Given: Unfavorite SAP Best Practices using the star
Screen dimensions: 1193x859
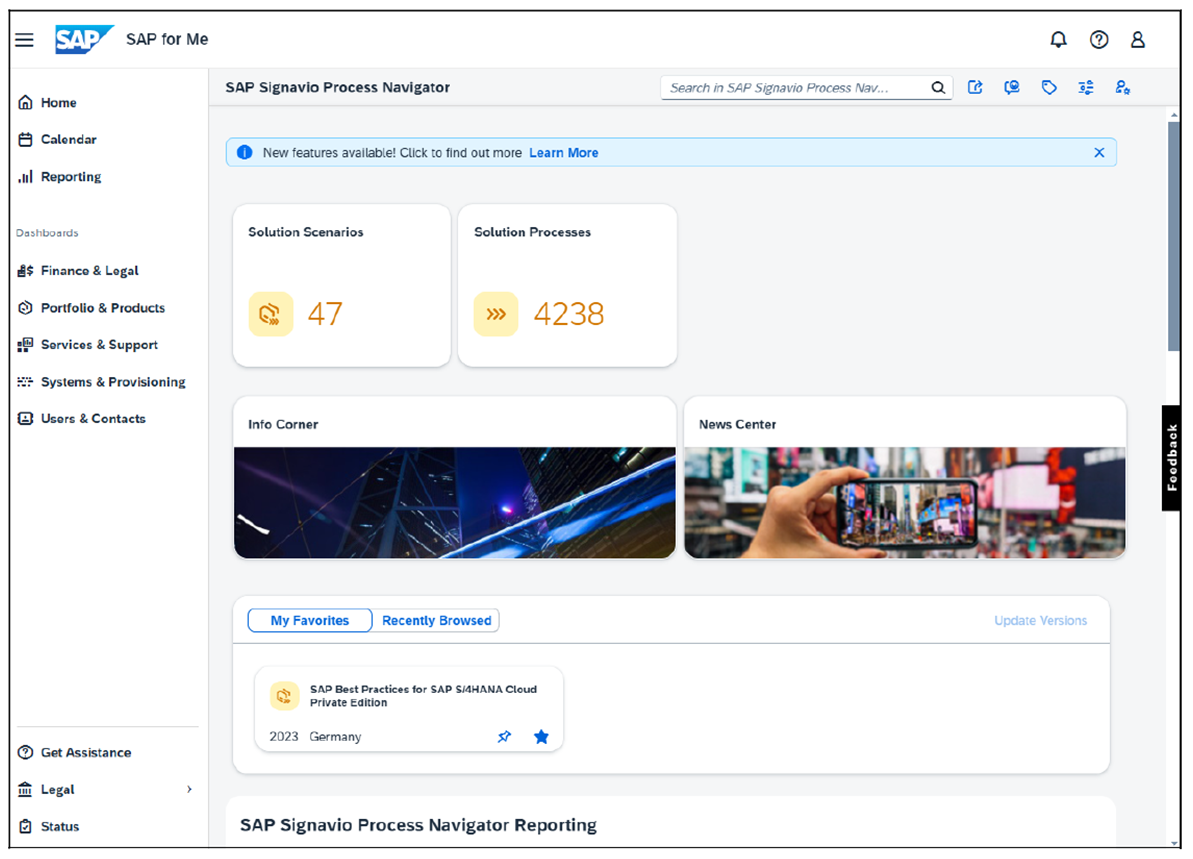Looking at the screenshot, I should click(541, 736).
